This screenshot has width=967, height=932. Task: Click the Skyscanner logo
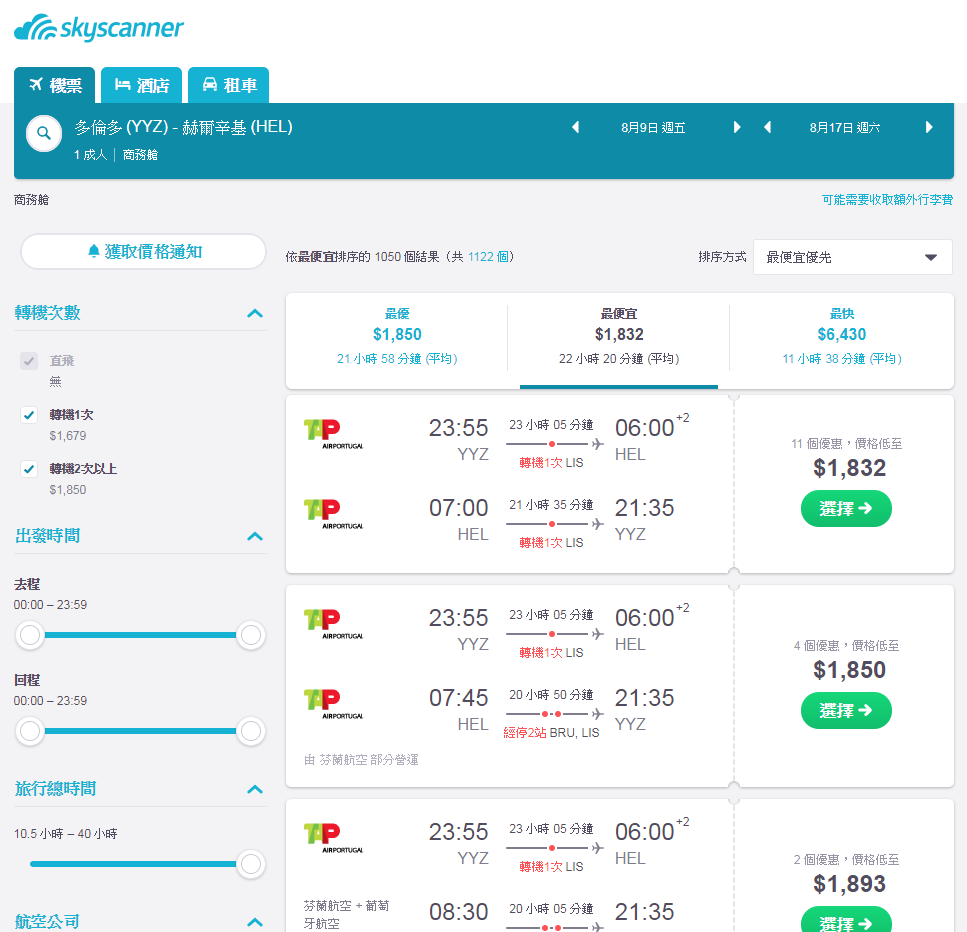point(99,28)
